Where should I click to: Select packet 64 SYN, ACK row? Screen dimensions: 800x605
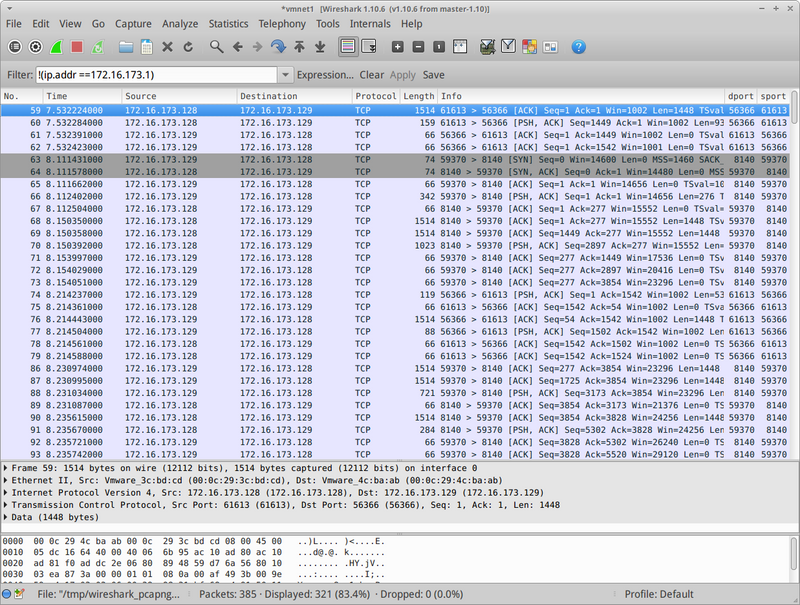[395, 172]
